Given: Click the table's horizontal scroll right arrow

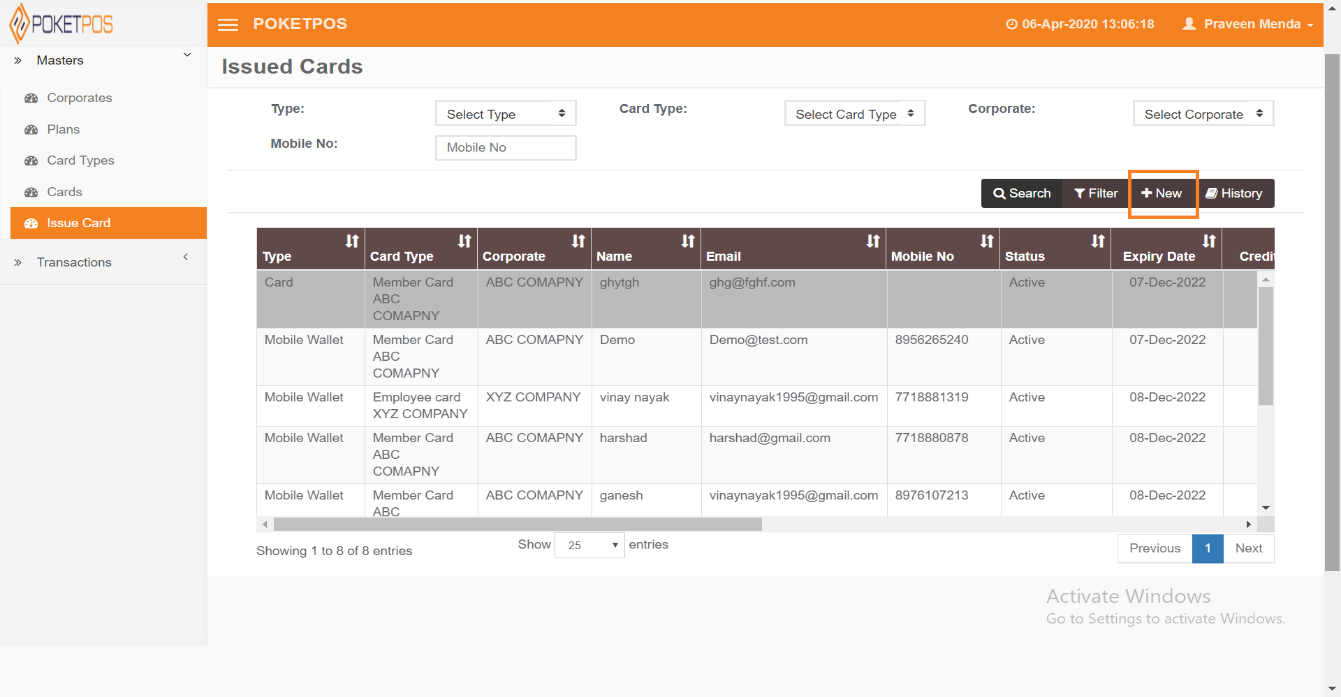Looking at the screenshot, I should click(x=1248, y=524).
